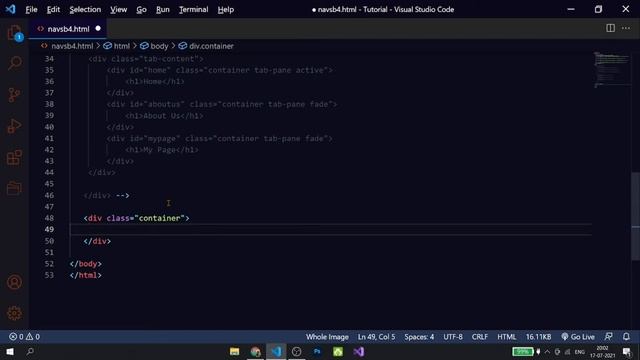640x360 pixels.
Task: Place cursor on empty line 49
Action: 331,229
